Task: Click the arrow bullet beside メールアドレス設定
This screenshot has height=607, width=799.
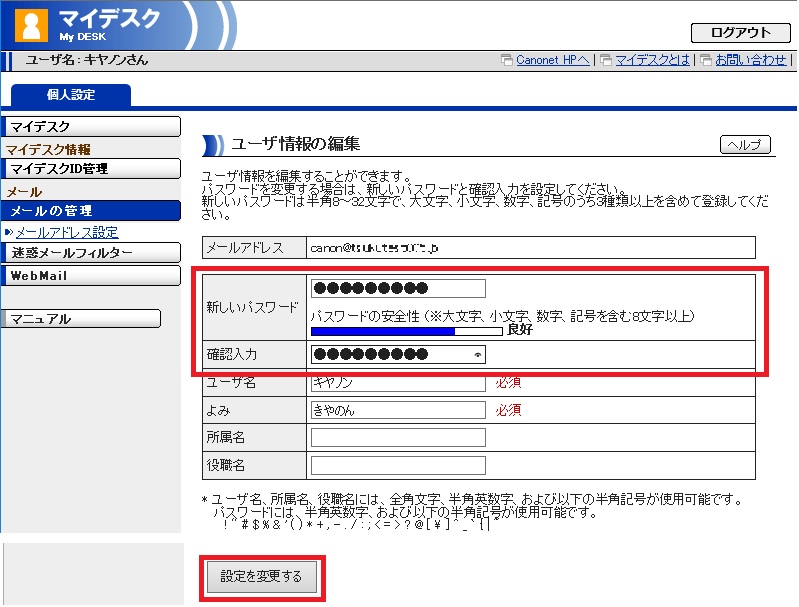Action: pyautogui.click(x=9, y=232)
